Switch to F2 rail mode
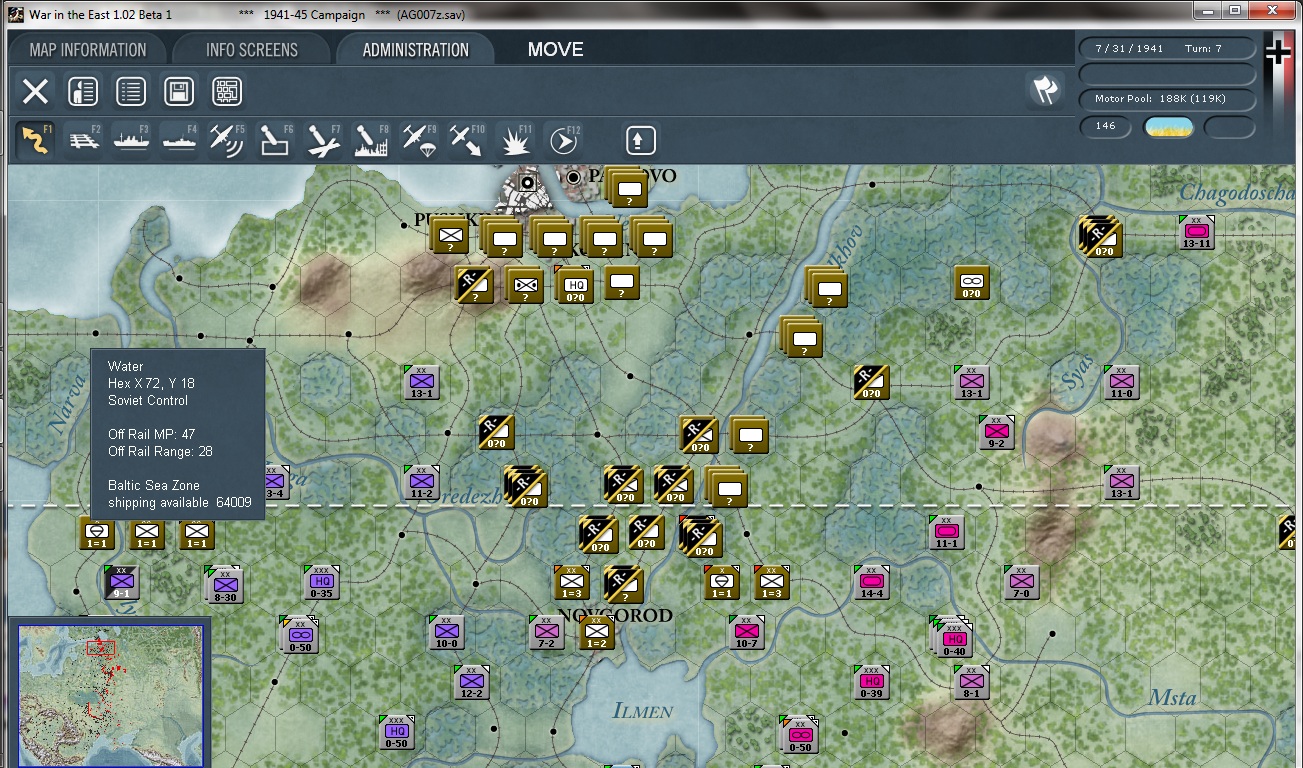1303x768 pixels. point(84,140)
